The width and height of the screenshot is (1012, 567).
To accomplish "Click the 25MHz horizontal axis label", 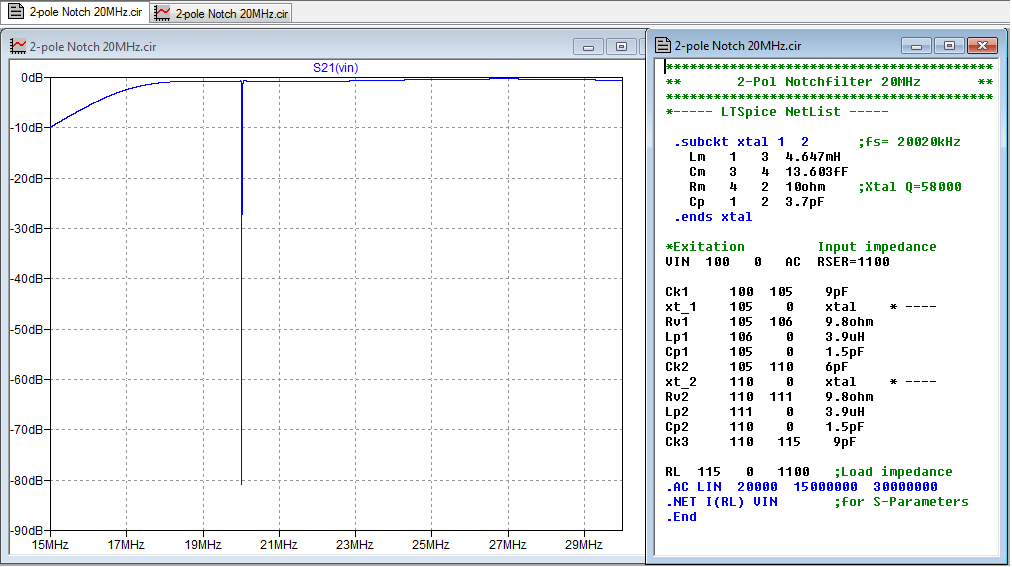I will click(x=431, y=545).
